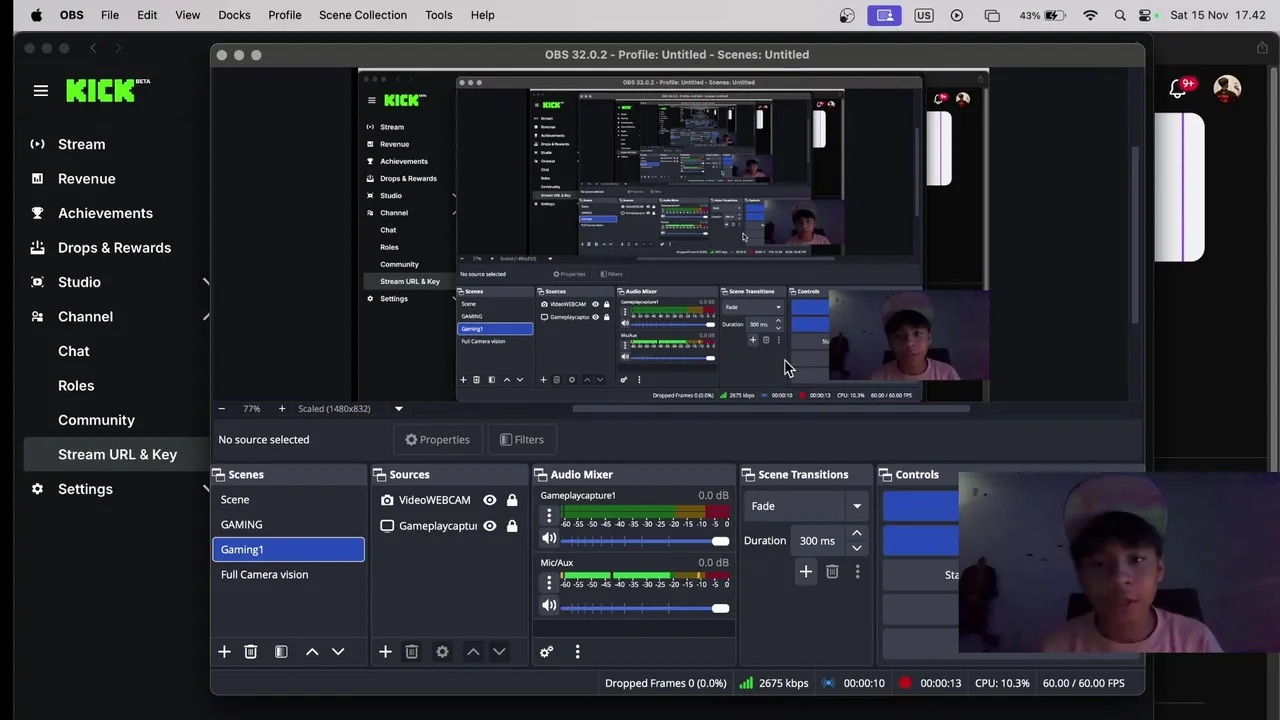This screenshot has height=720, width=1280.
Task: Add a new scene with plus icon
Action: (224, 652)
